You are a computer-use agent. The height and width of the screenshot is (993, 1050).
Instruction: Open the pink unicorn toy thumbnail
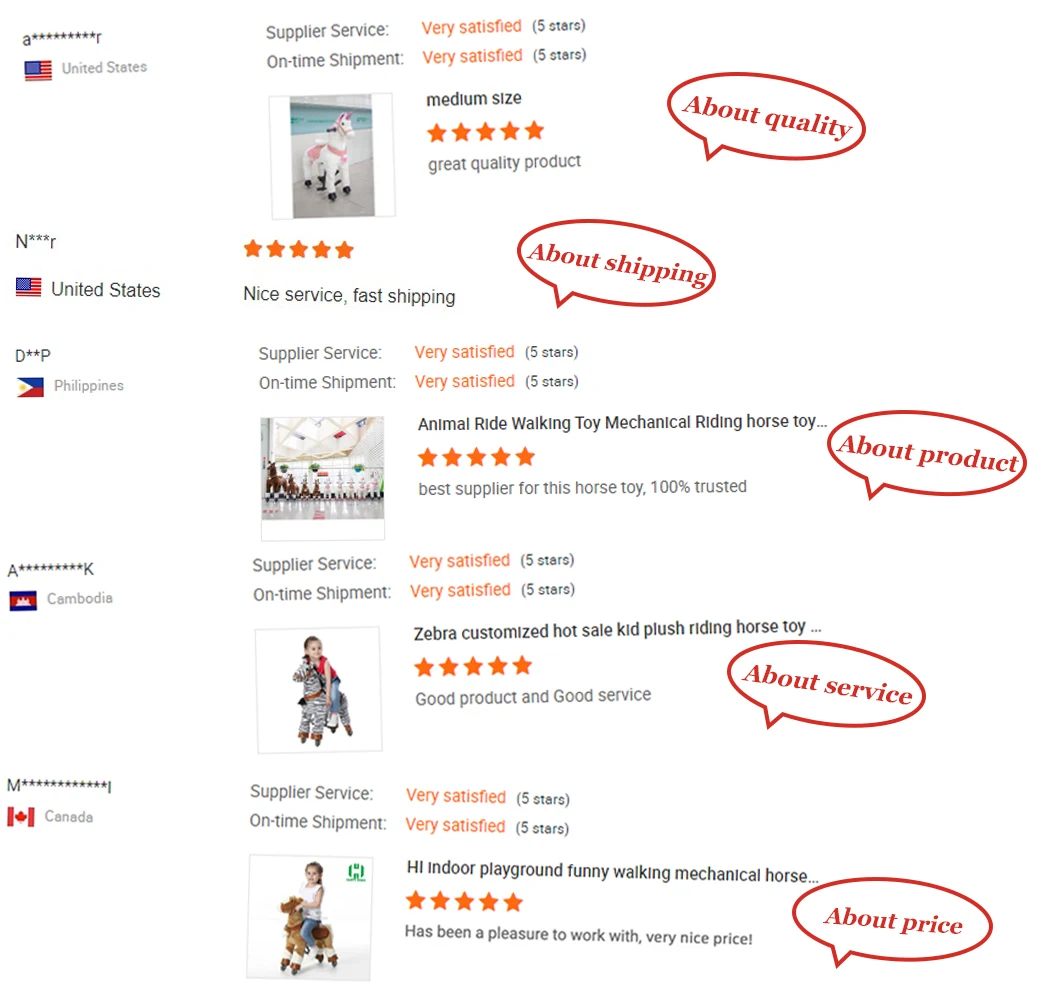(332, 157)
